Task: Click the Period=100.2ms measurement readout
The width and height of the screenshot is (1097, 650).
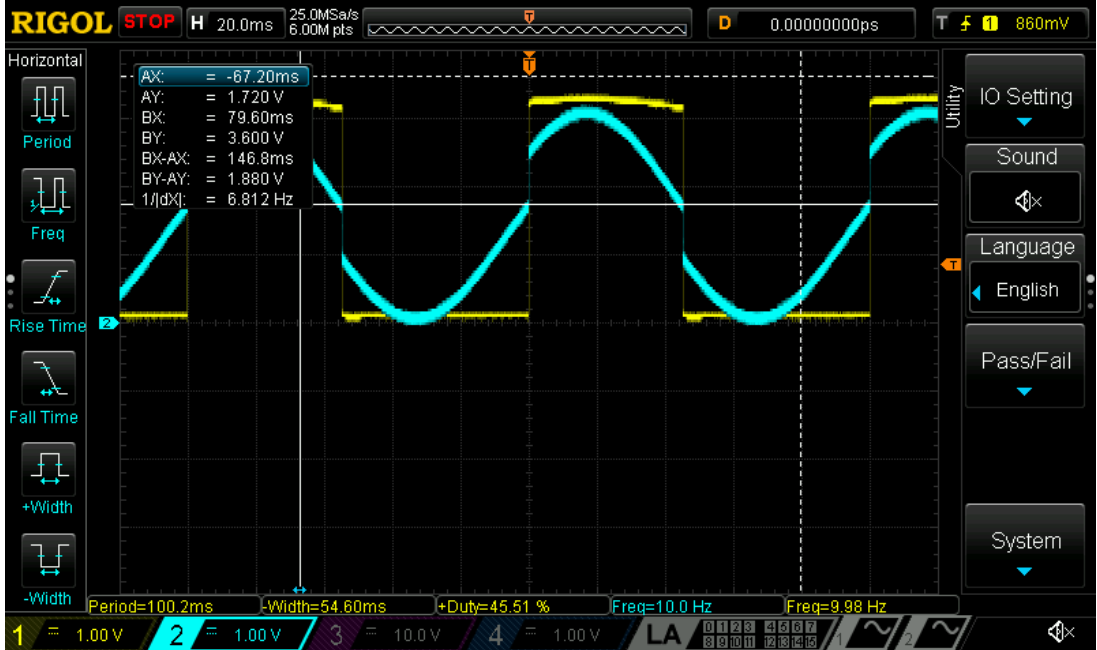Action: point(173,606)
